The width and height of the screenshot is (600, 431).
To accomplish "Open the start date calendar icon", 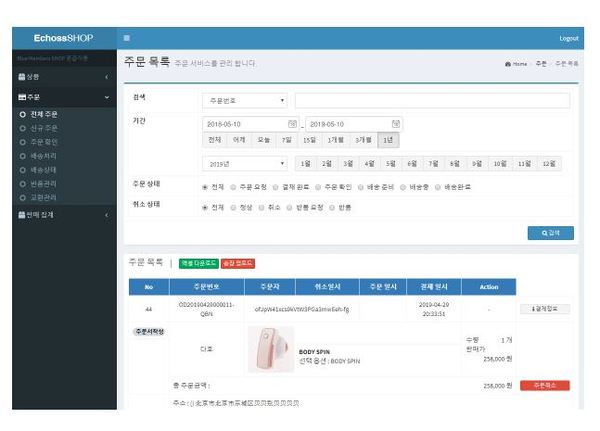I will [x=292, y=124].
